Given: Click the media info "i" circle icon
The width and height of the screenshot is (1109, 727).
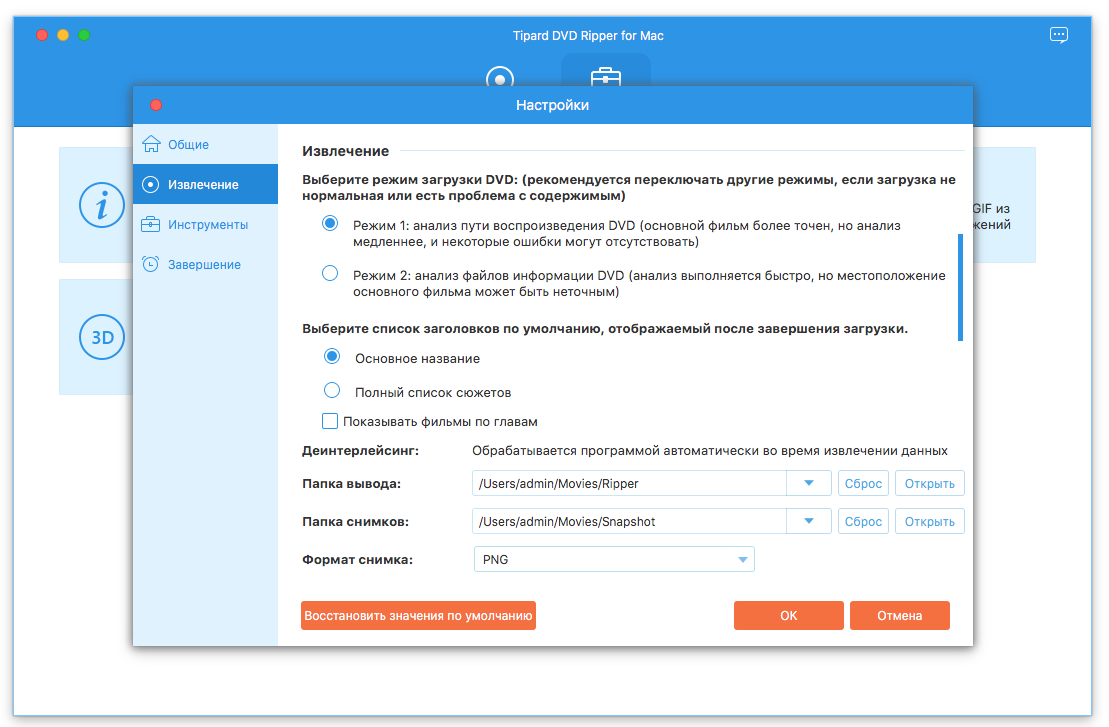Looking at the screenshot, I should [x=102, y=205].
